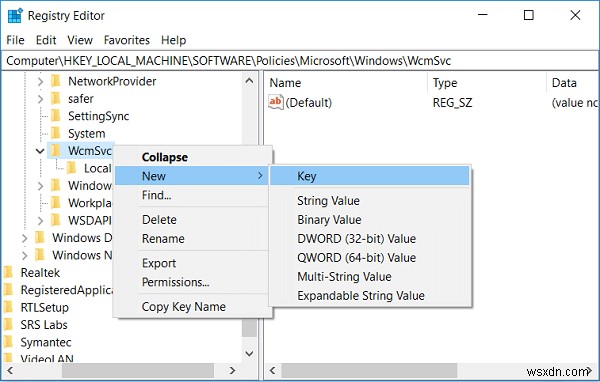Click the WcmSvc folder icon
The height and width of the screenshot is (382, 600).
(56, 150)
